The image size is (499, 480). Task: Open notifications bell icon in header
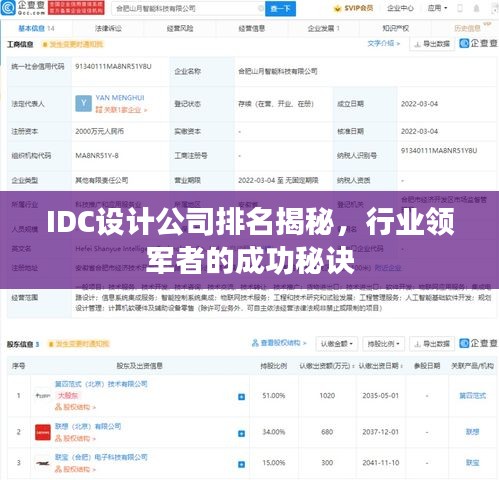click(x=477, y=8)
